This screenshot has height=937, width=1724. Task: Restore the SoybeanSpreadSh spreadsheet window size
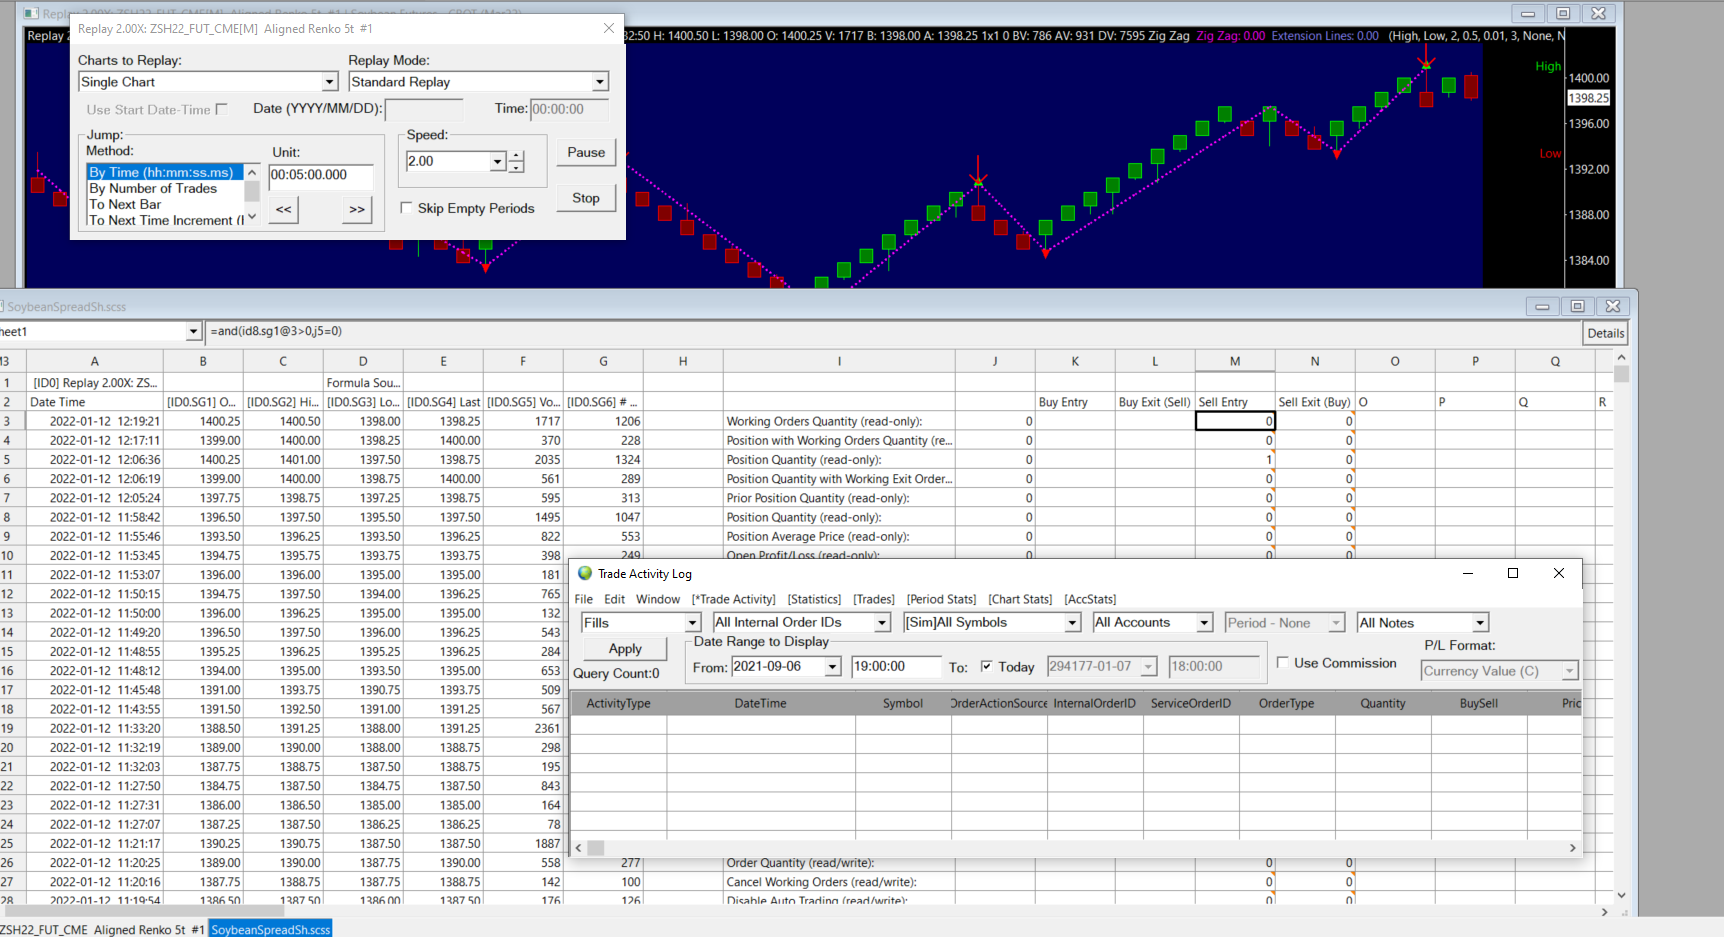pyautogui.click(x=1578, y=306)
